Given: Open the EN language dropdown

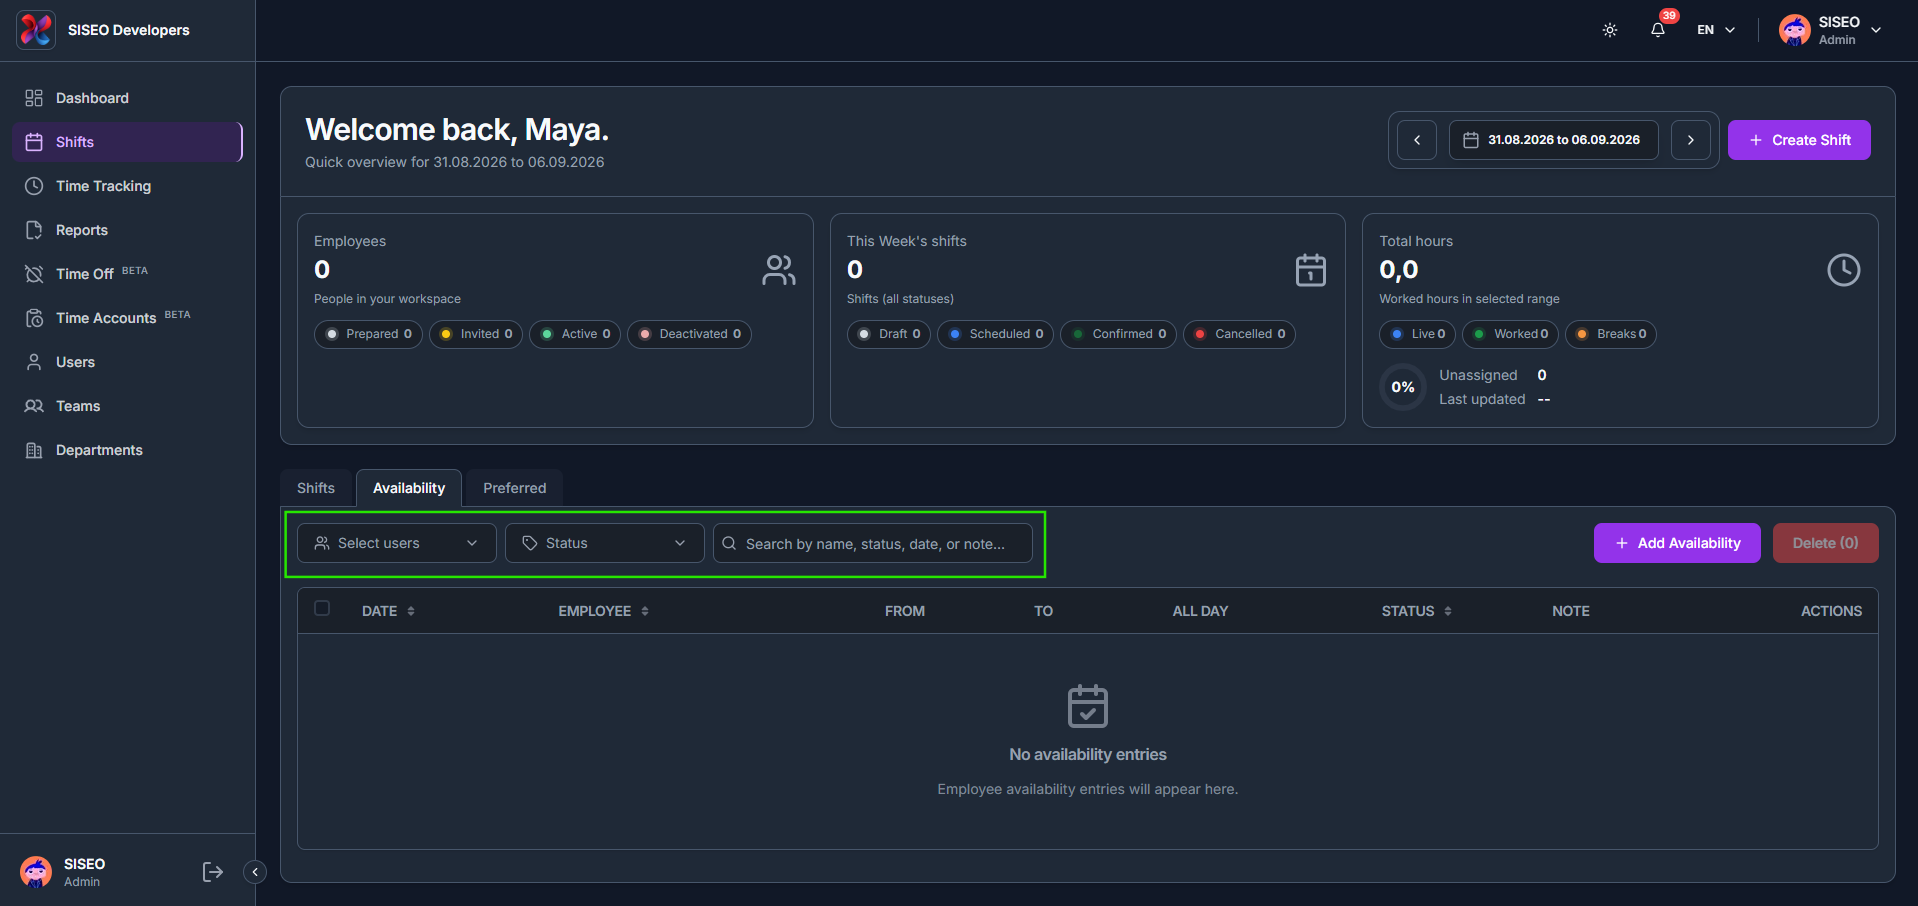Looking at the screenshot, I should (x=1715, y=30).
